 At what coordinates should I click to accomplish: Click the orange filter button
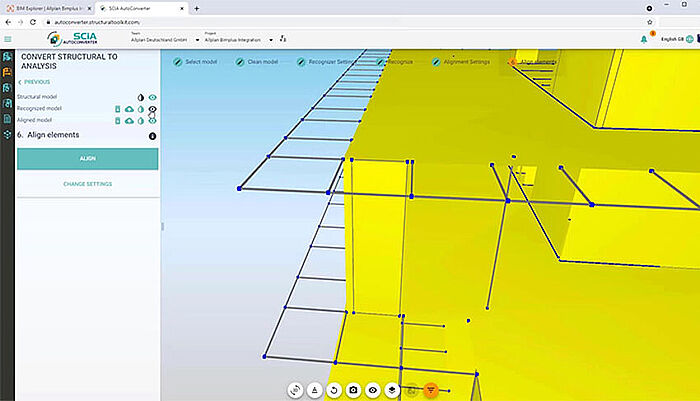[x=430, y=390]
